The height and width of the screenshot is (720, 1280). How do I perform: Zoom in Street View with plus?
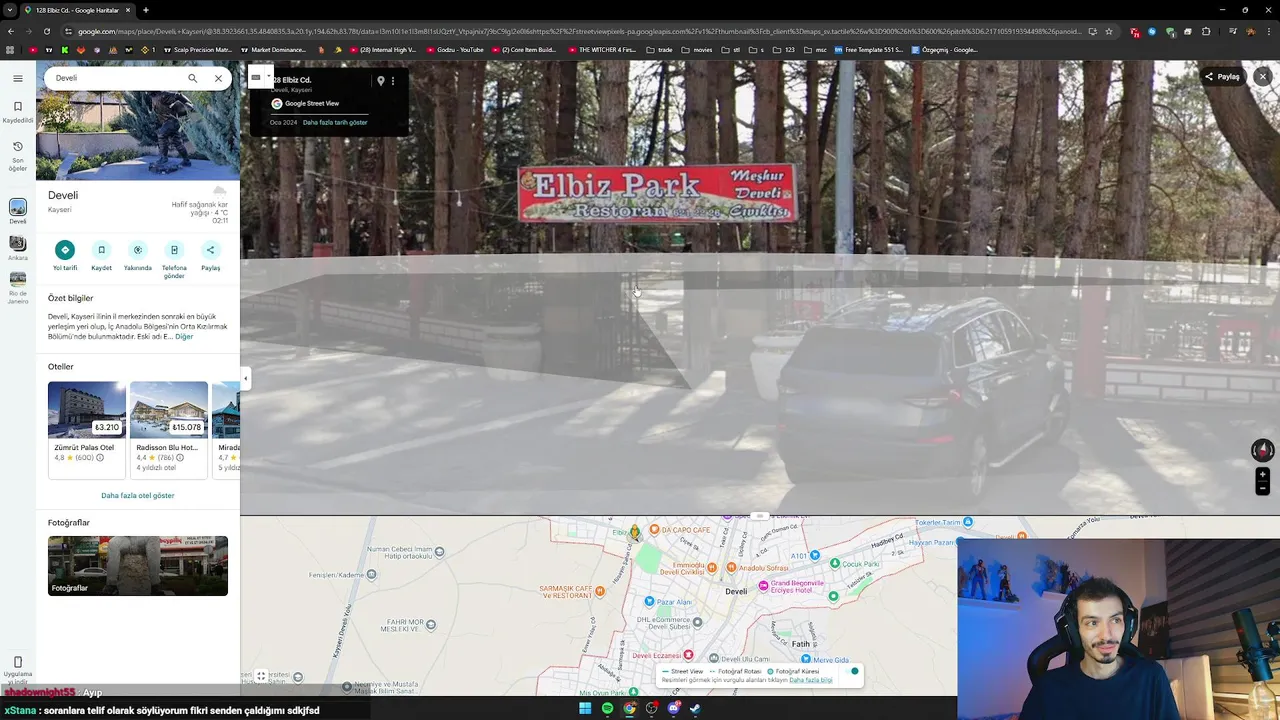[x=1263, y=474]
